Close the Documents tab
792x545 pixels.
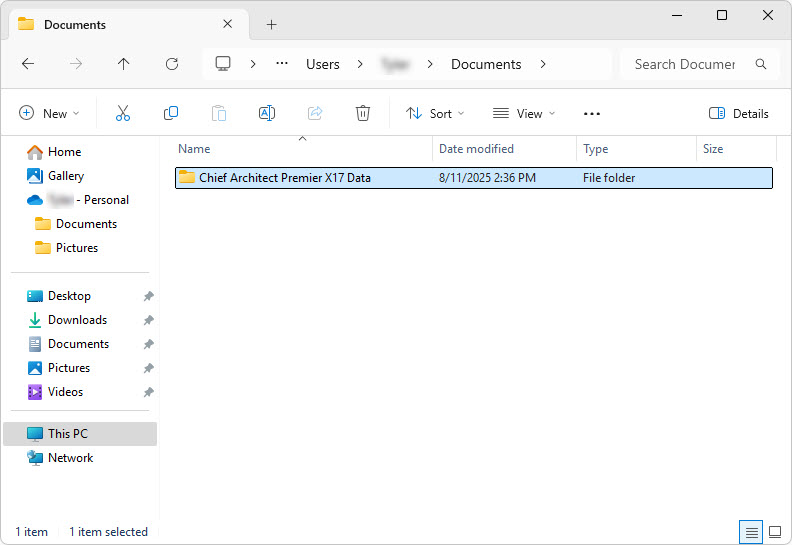point(228,24)
